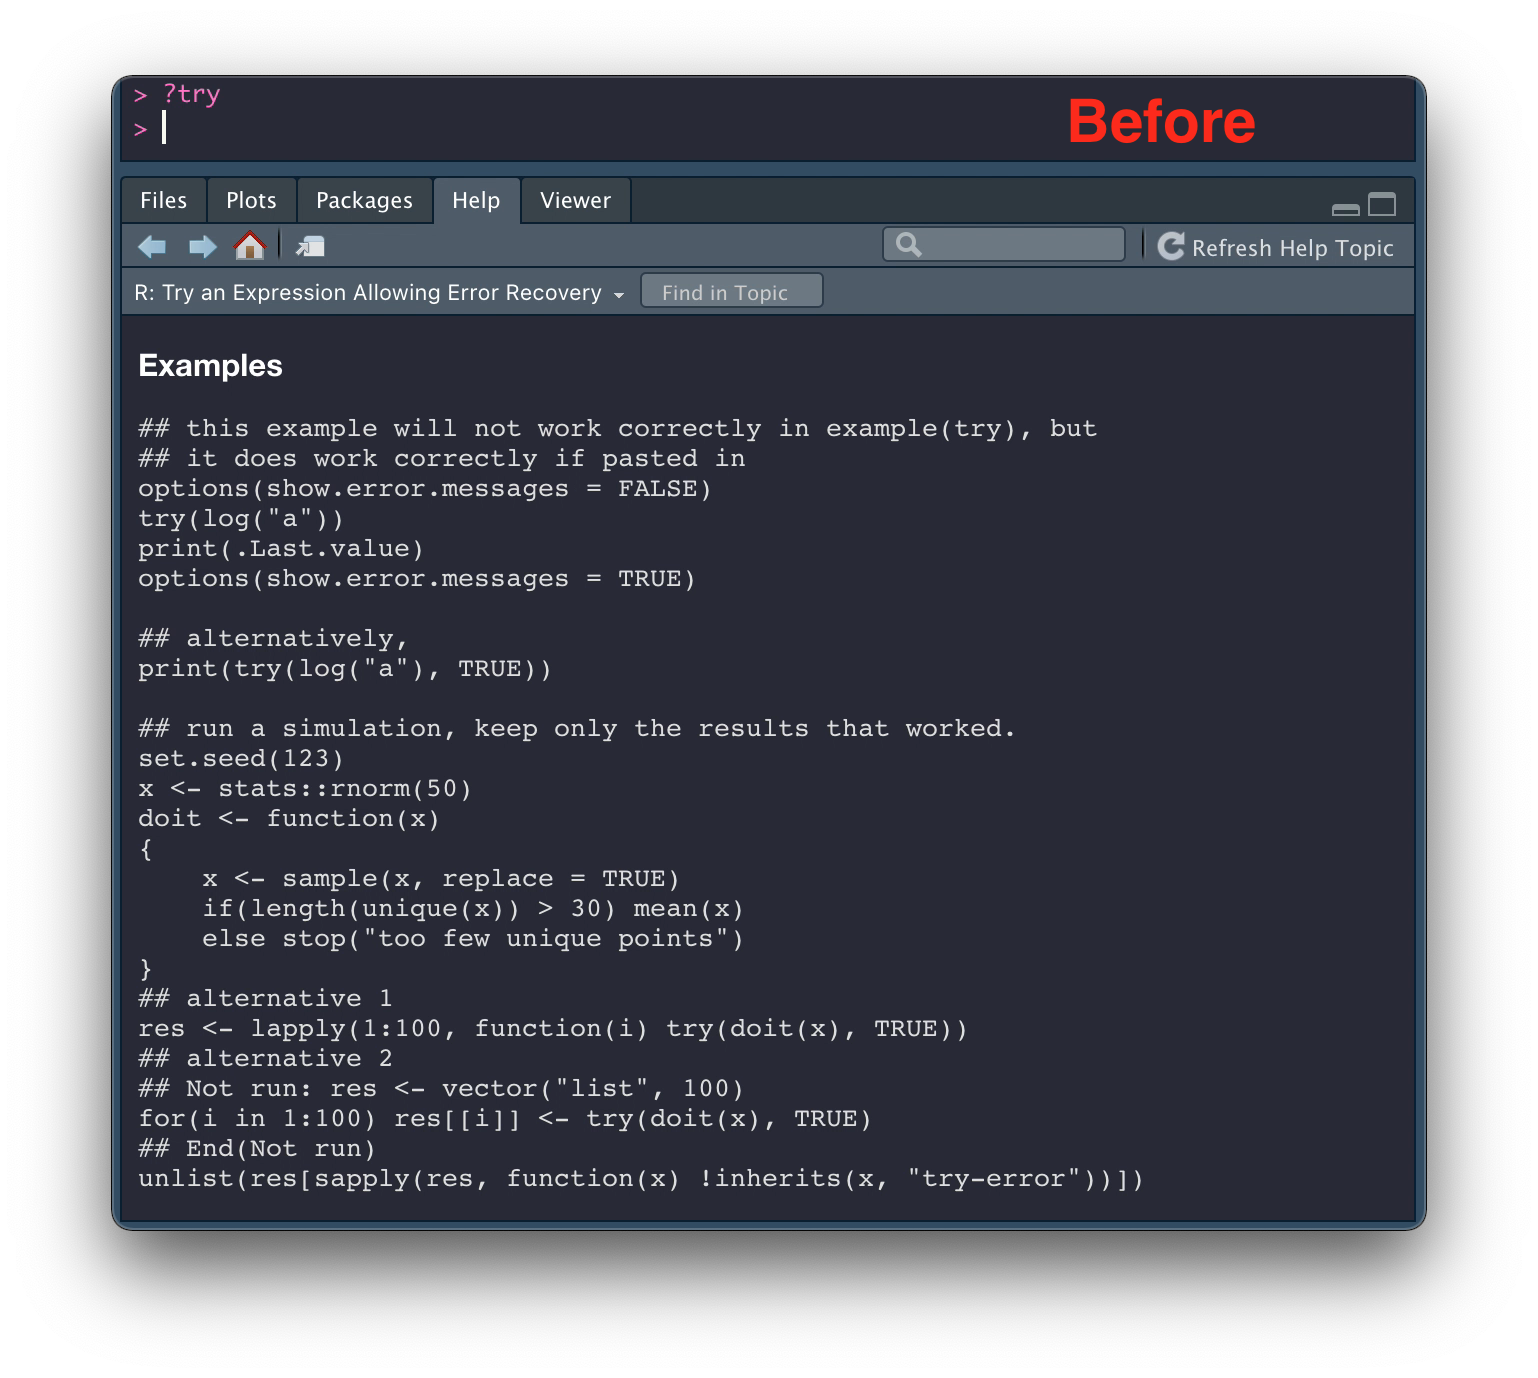Click the 'options(... = TRUE)' line
Viewport: 1538px width, 1378px height.
(417, 579)
